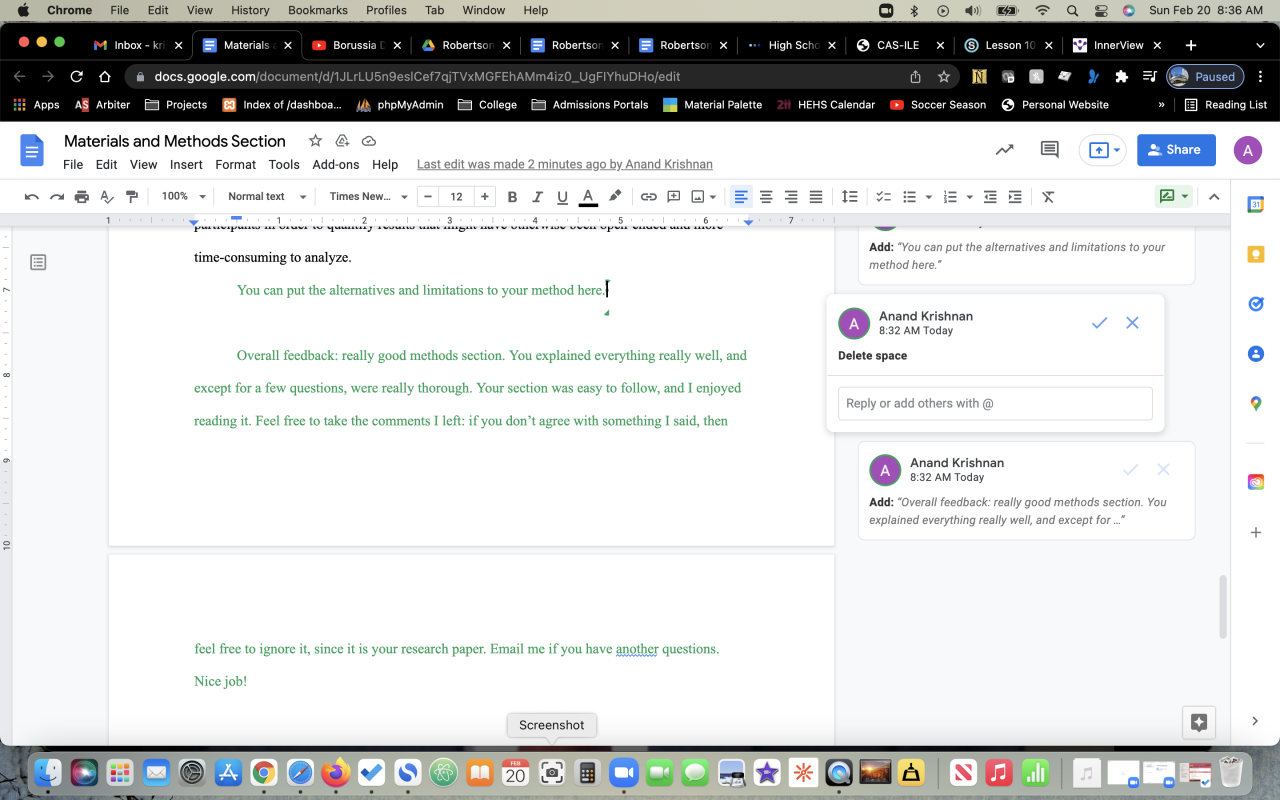Run spelling and grammar check
This screenshot has width=1280, height=800.
pyautogui.click(x=107, y=197)
